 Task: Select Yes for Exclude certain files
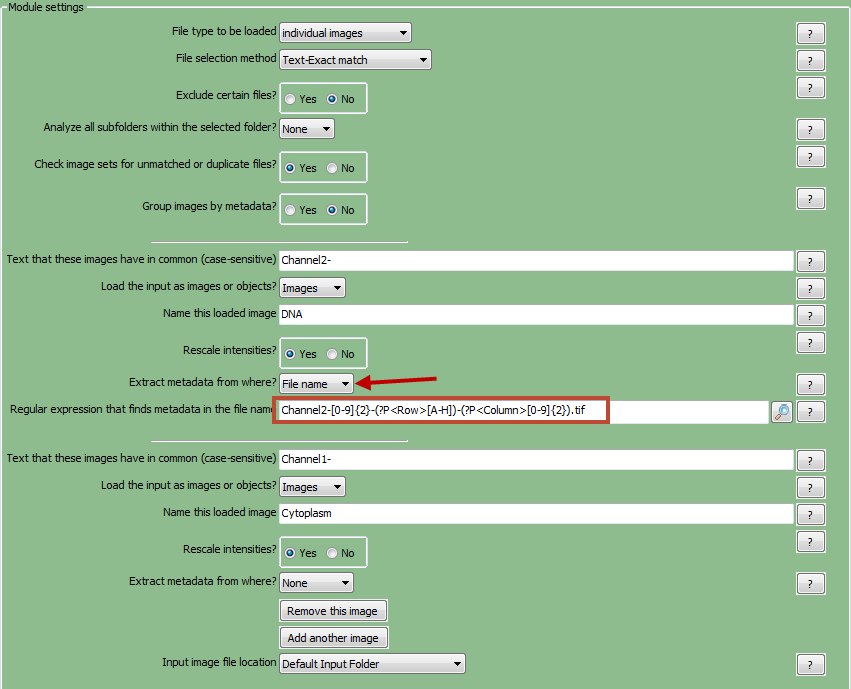(291, 99)
